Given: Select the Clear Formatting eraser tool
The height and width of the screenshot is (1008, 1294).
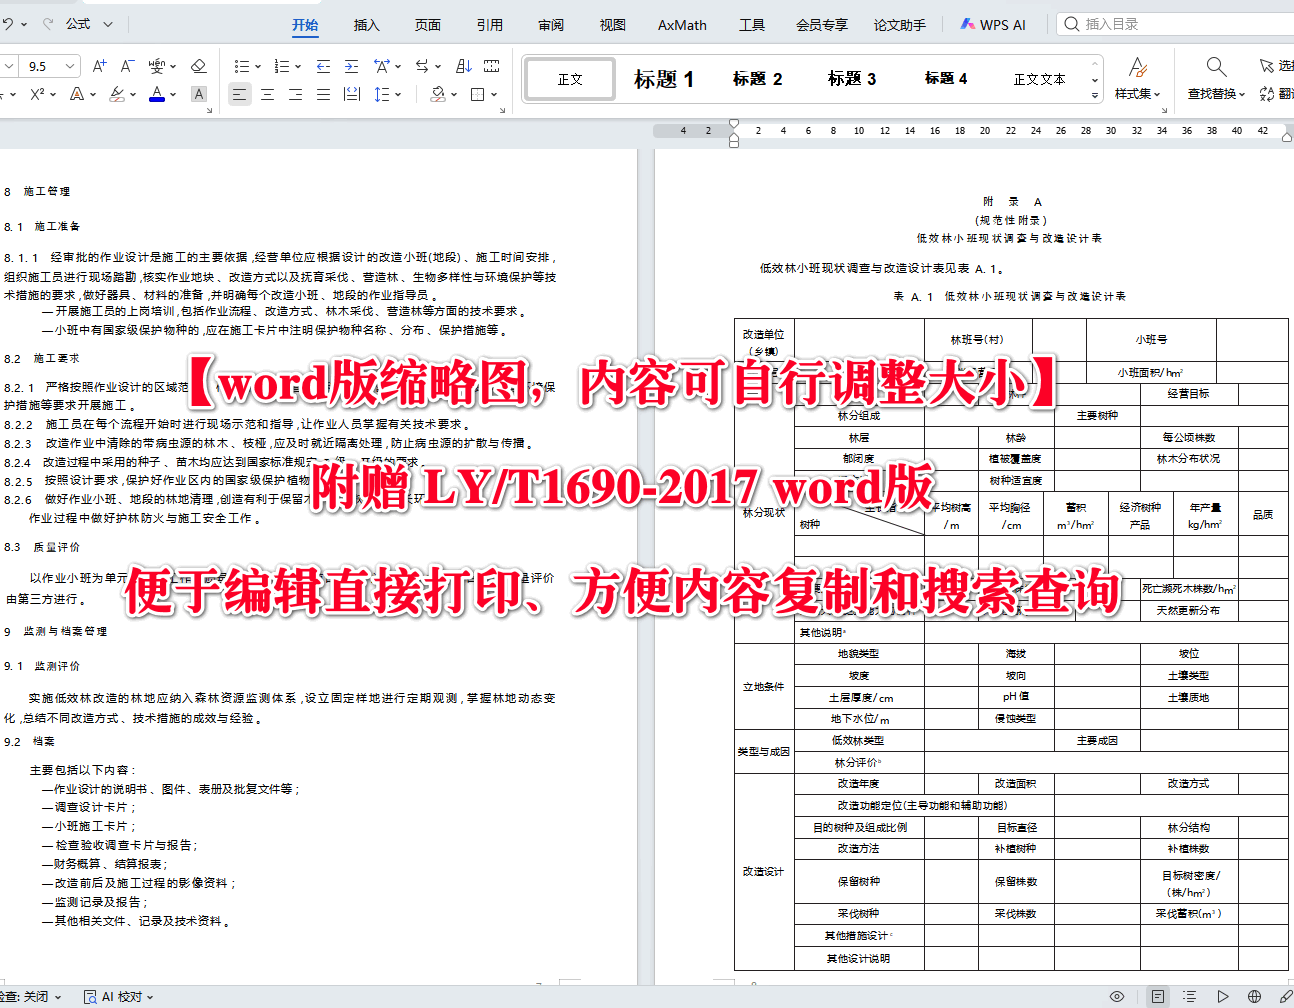Looking at the screenshot, I should pos(196,66).
